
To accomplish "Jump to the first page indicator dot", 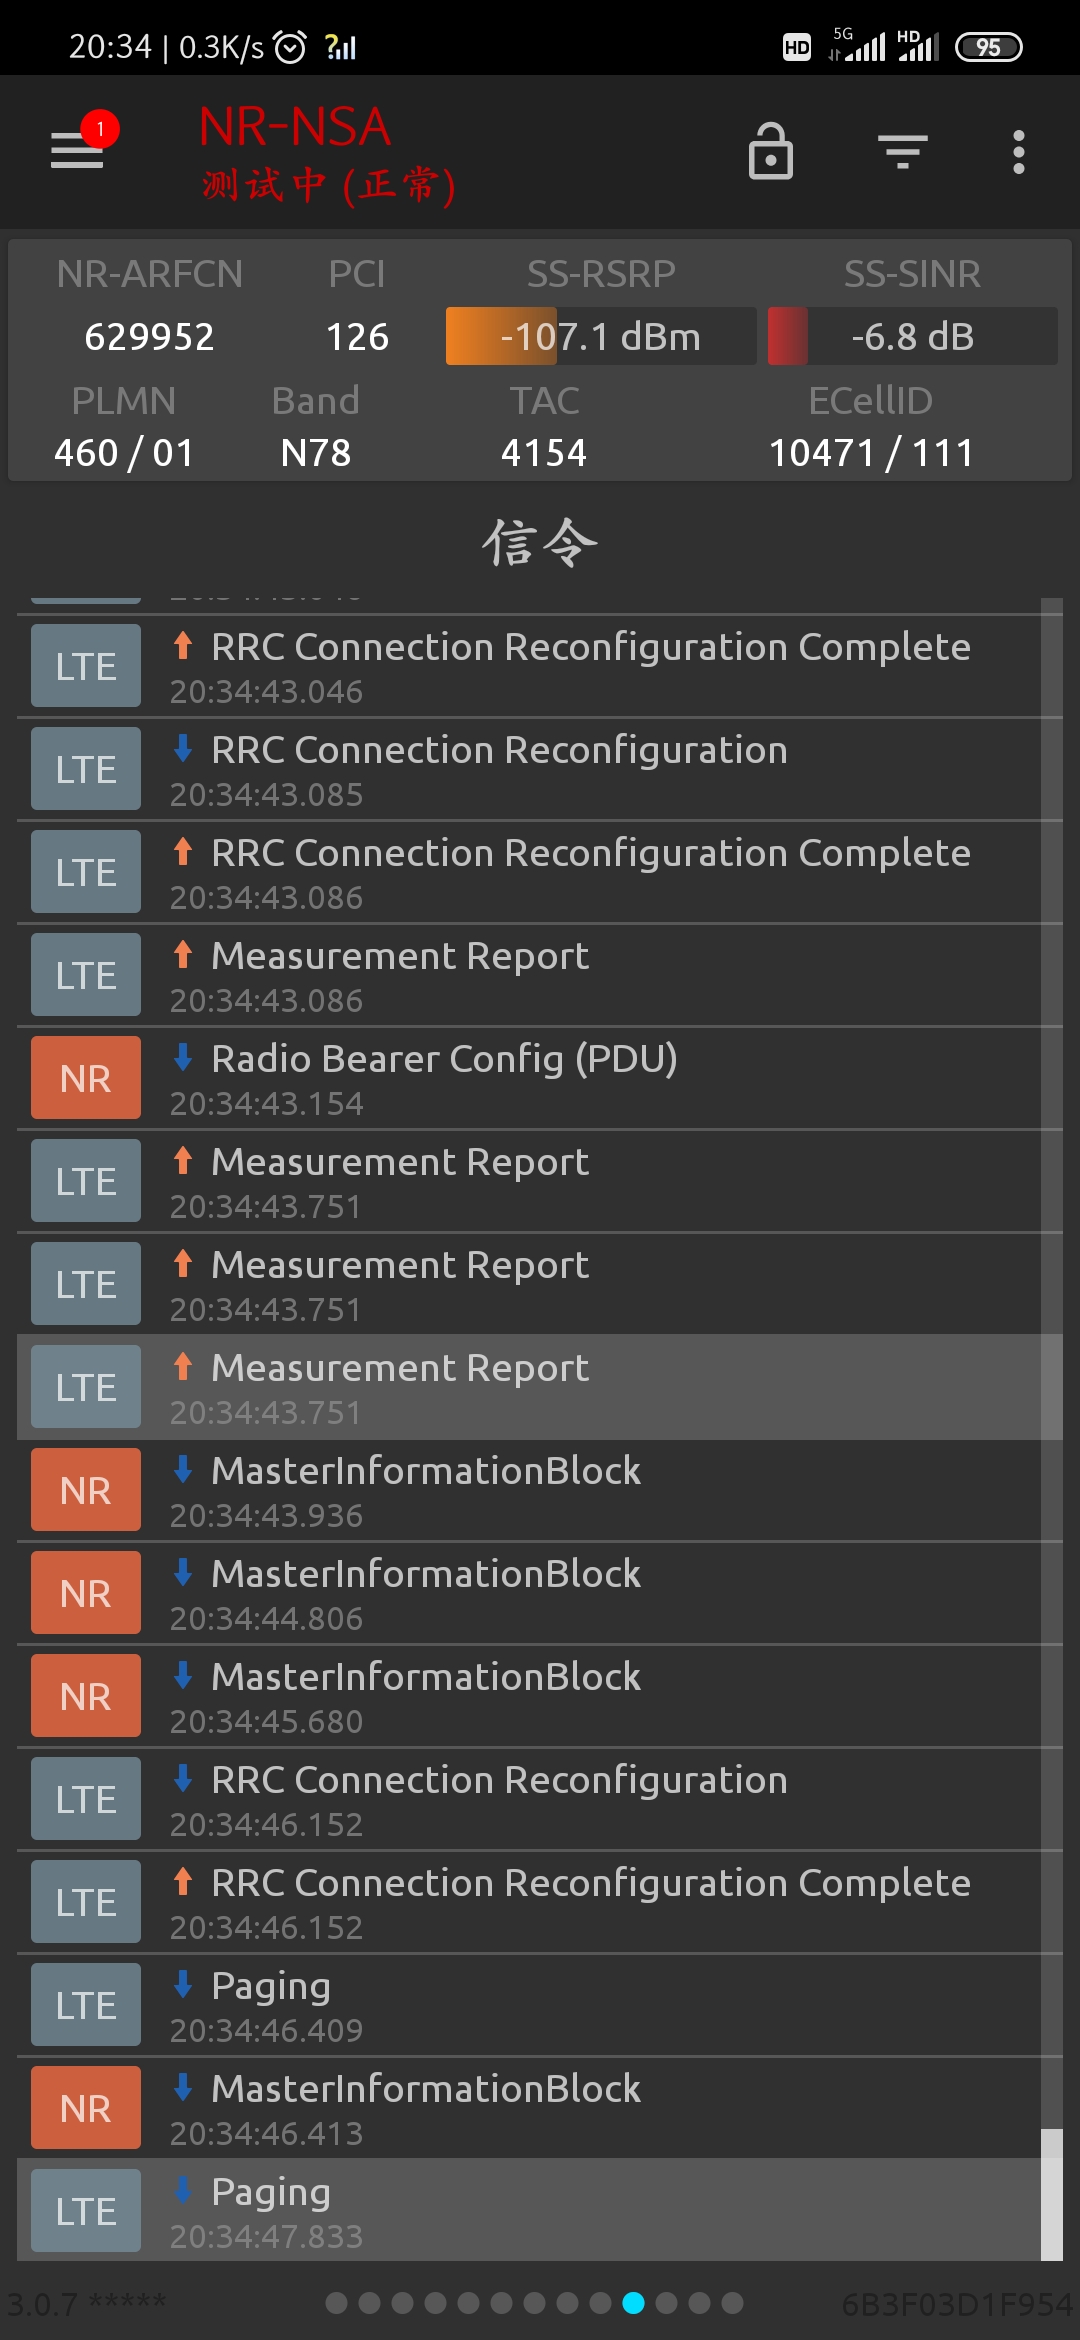I will click(337, 2303).
